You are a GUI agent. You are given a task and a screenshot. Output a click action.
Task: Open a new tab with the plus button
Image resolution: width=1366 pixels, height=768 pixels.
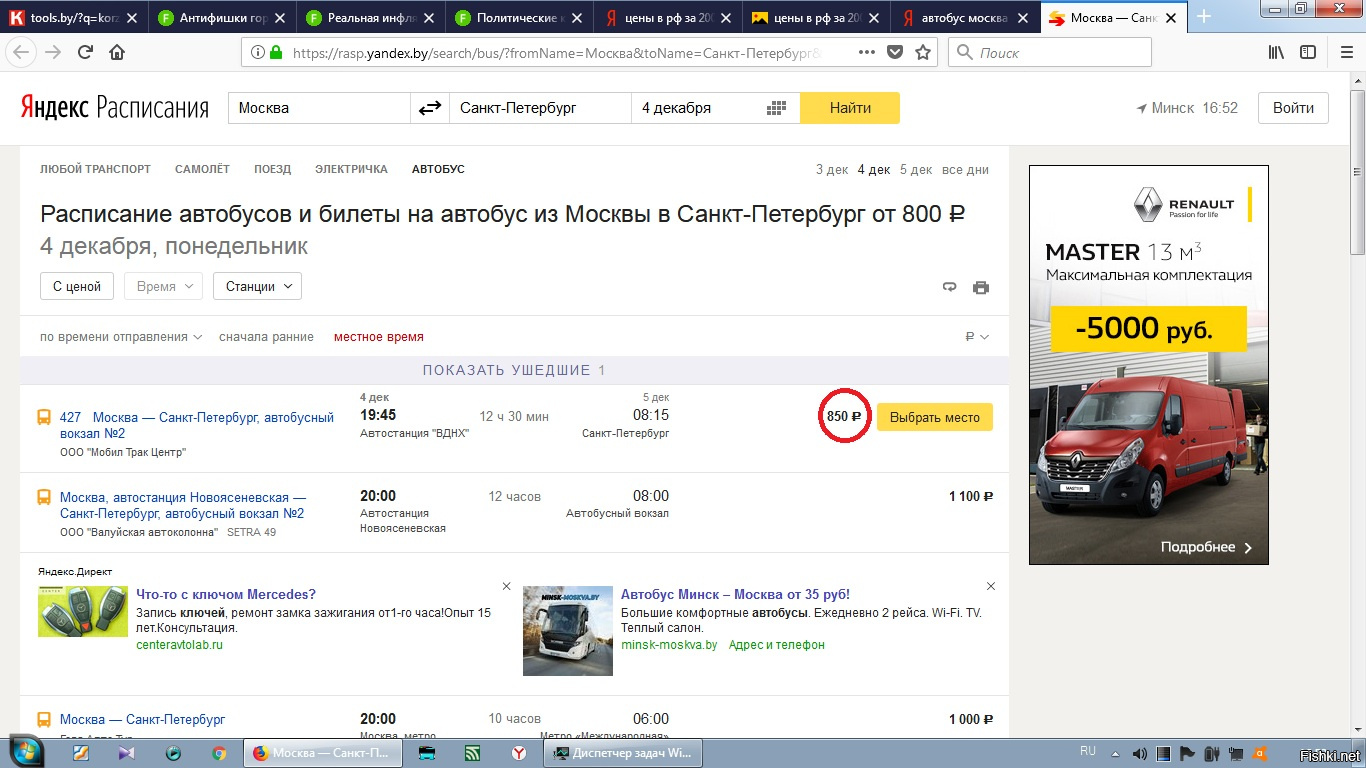[1204, 16]
